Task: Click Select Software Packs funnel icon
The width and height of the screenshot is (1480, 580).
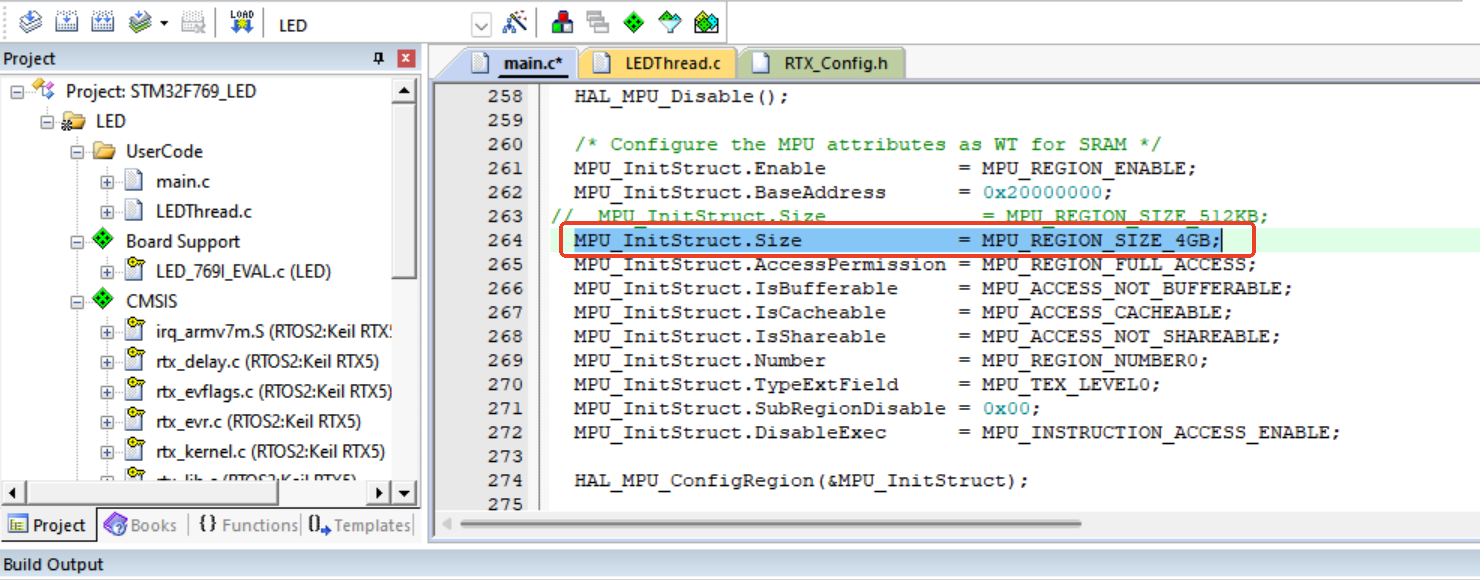Action: 670,23
